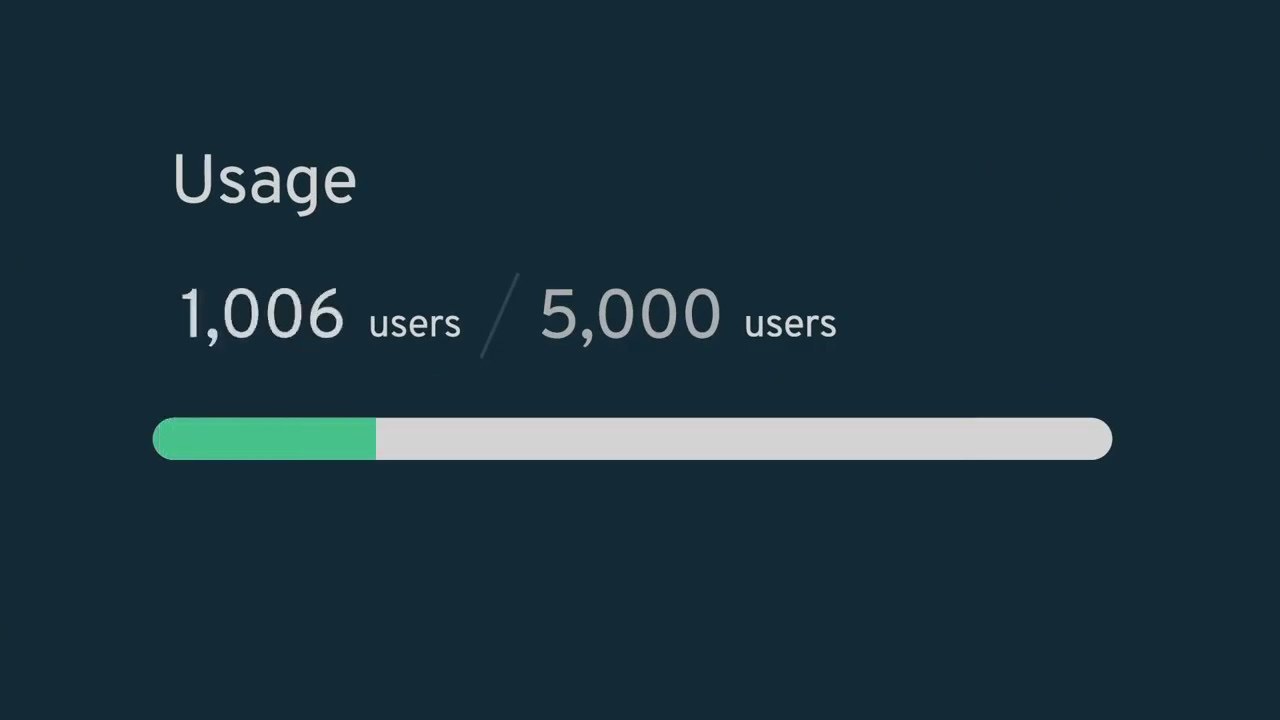This screenshot has width=1280, height=720.
Task: Click the 5,000 user limit number
Action: [630, 314]
